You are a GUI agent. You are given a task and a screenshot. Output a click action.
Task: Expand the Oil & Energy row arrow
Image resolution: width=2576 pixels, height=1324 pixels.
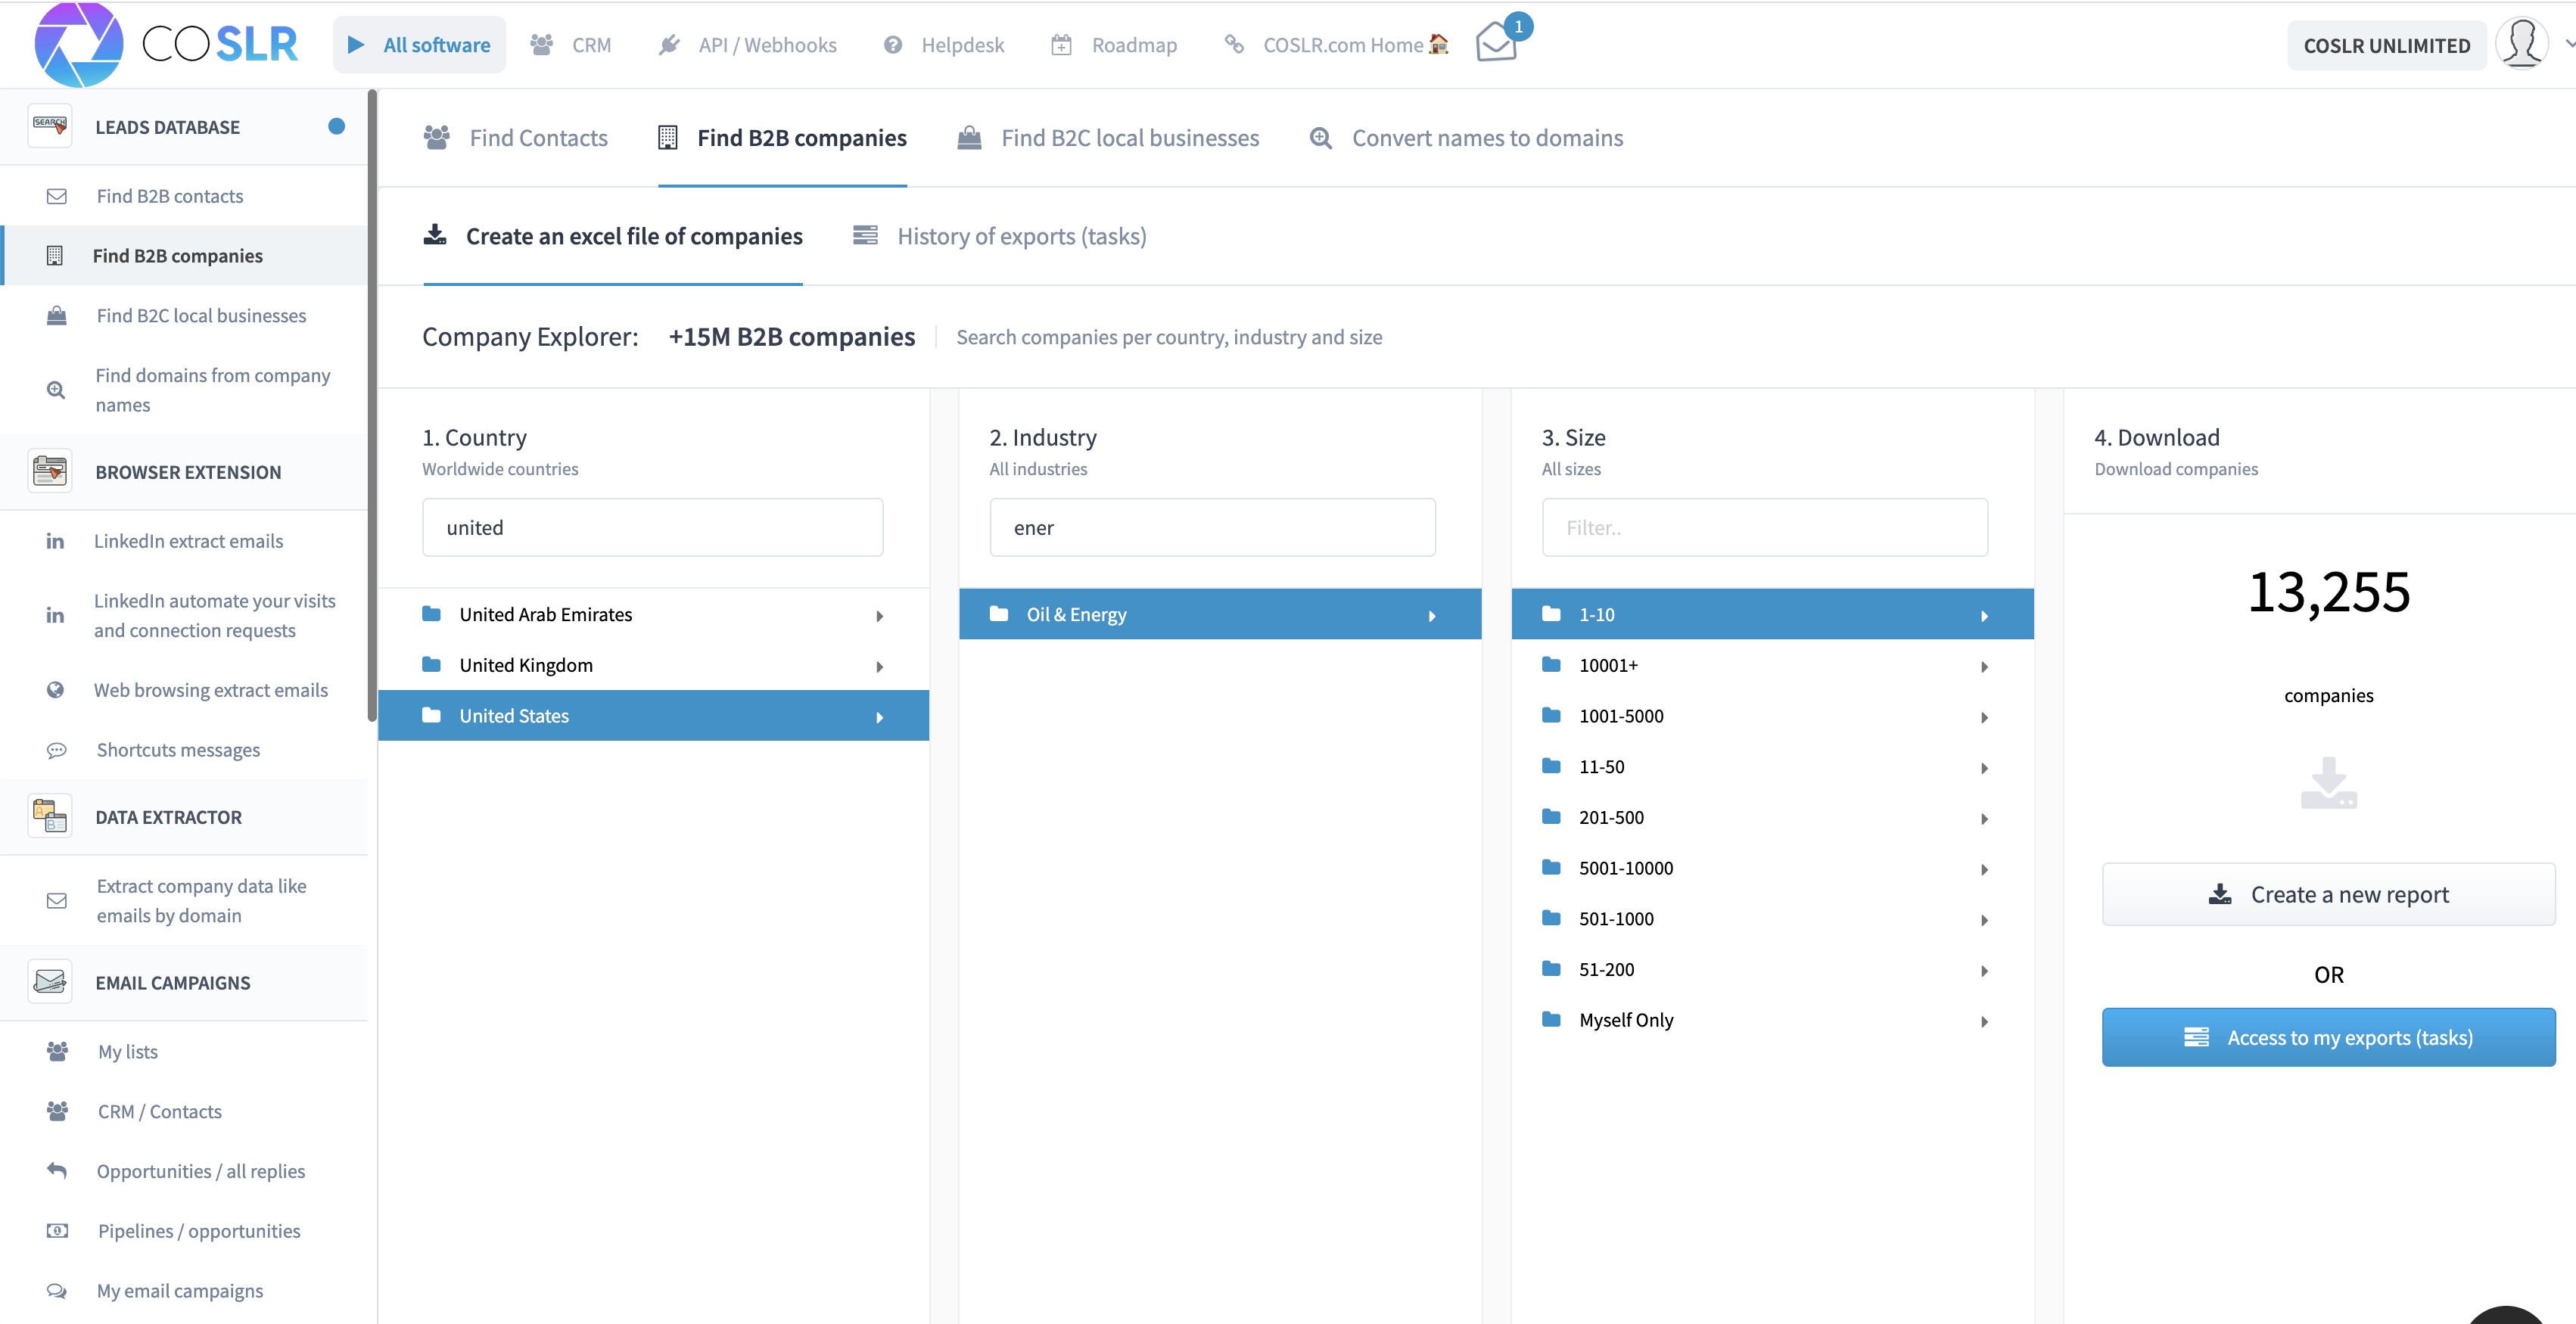pyautogui.click(x=1432, y=616)
